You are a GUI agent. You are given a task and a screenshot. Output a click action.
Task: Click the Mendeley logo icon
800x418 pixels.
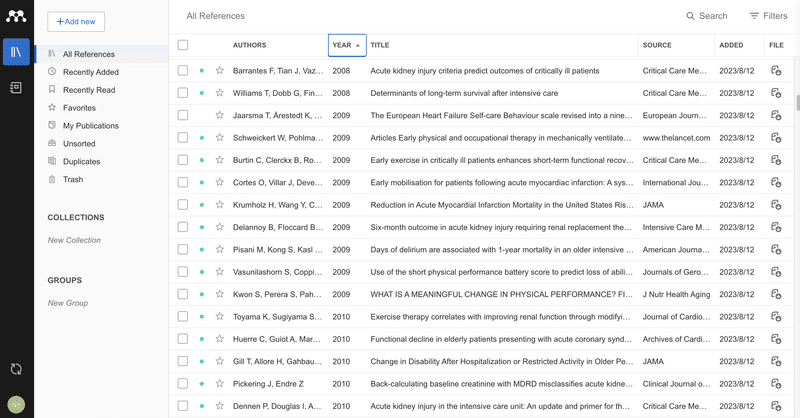click(16, 16)
